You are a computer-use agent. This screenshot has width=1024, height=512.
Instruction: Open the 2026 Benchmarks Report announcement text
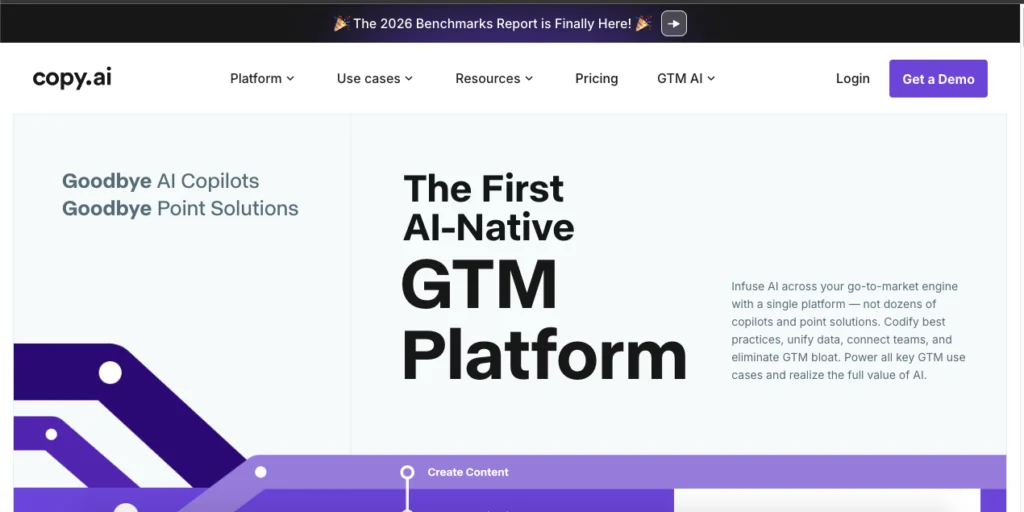(492, 24)
